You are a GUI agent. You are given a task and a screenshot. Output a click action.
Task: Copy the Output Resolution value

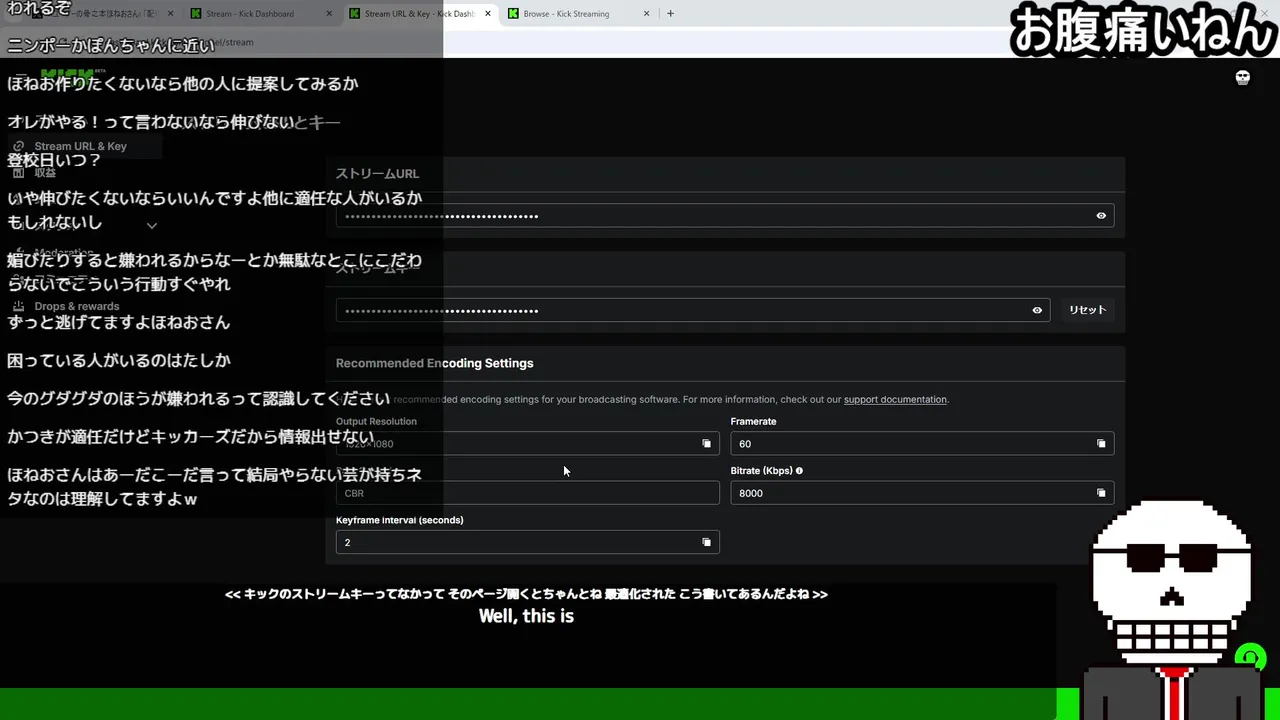706,443
